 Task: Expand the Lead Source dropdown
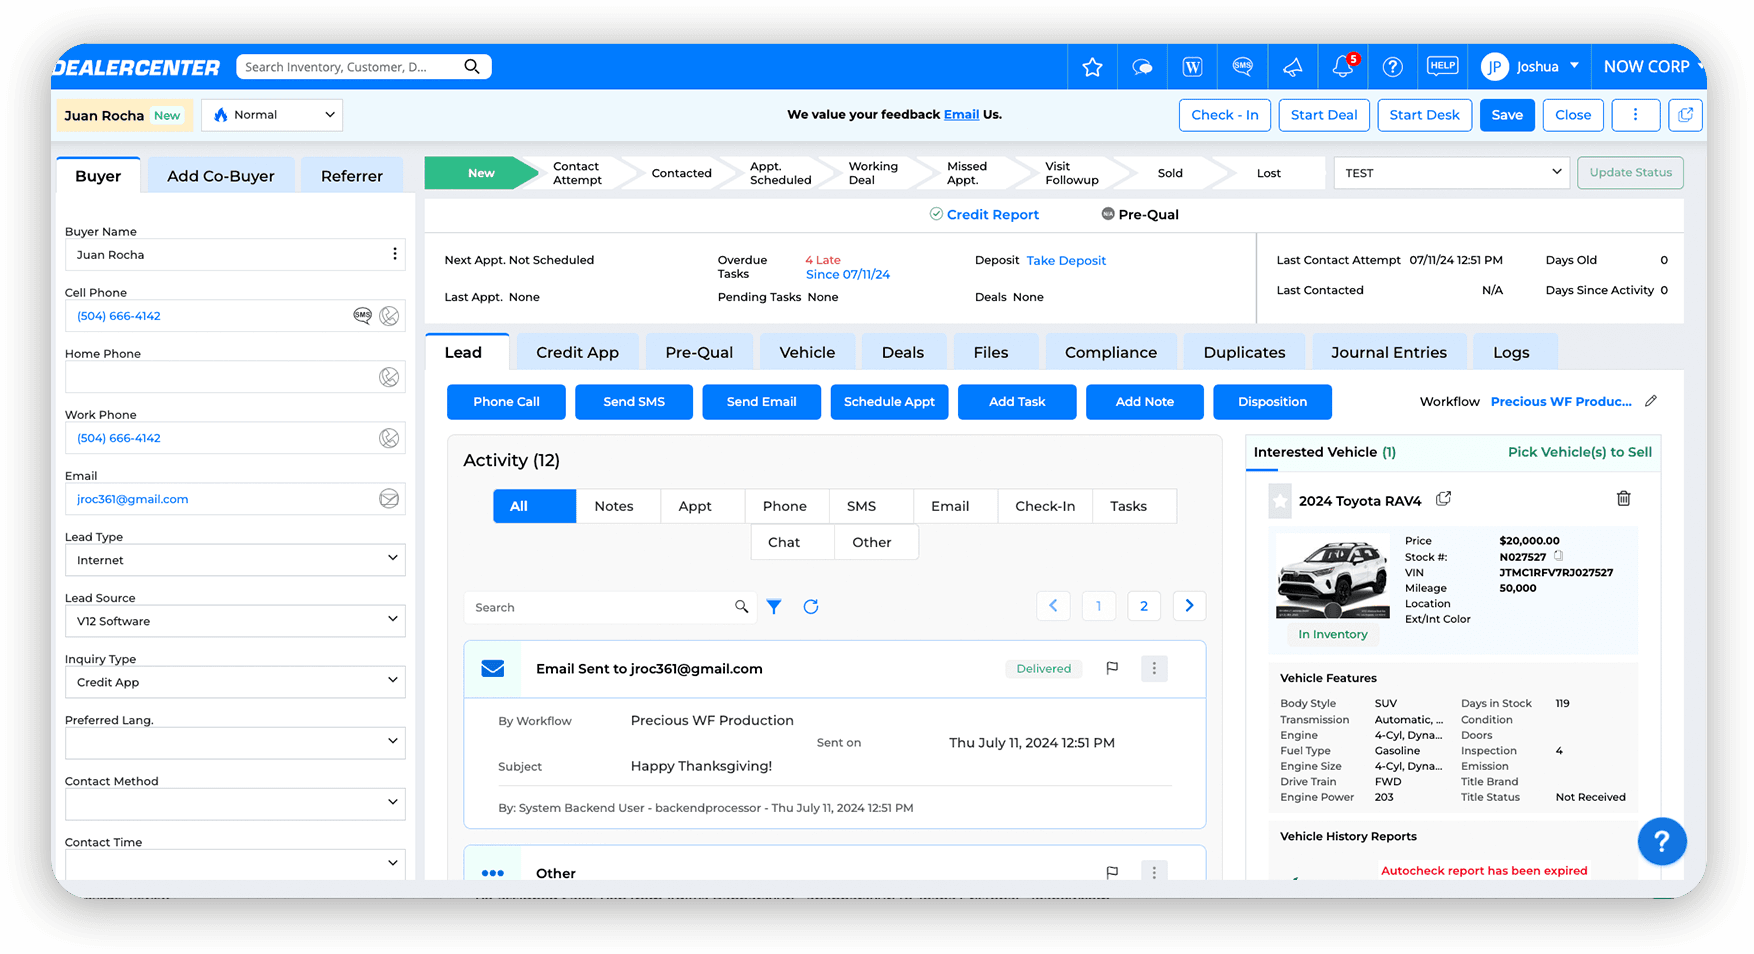pyautogui.click(x=392, y=620)
